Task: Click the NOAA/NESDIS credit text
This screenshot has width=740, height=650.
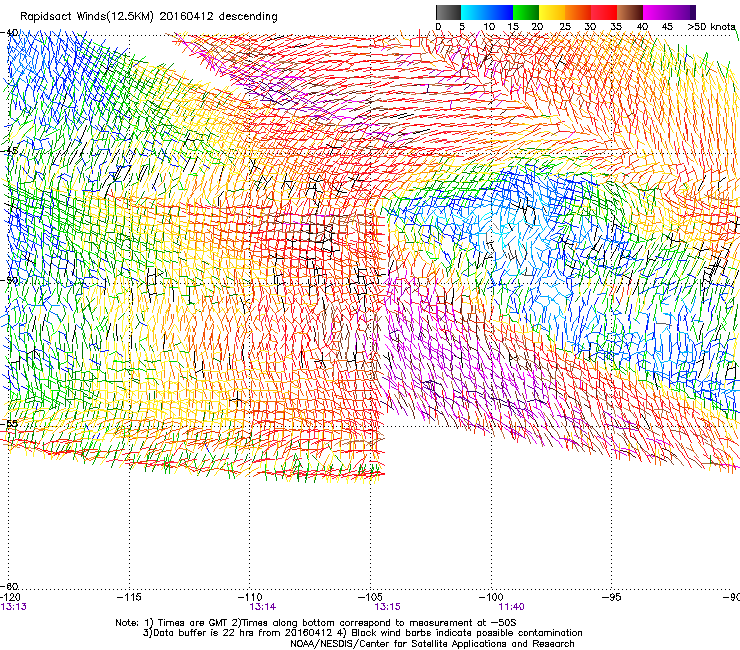Action: pos(432,644)
